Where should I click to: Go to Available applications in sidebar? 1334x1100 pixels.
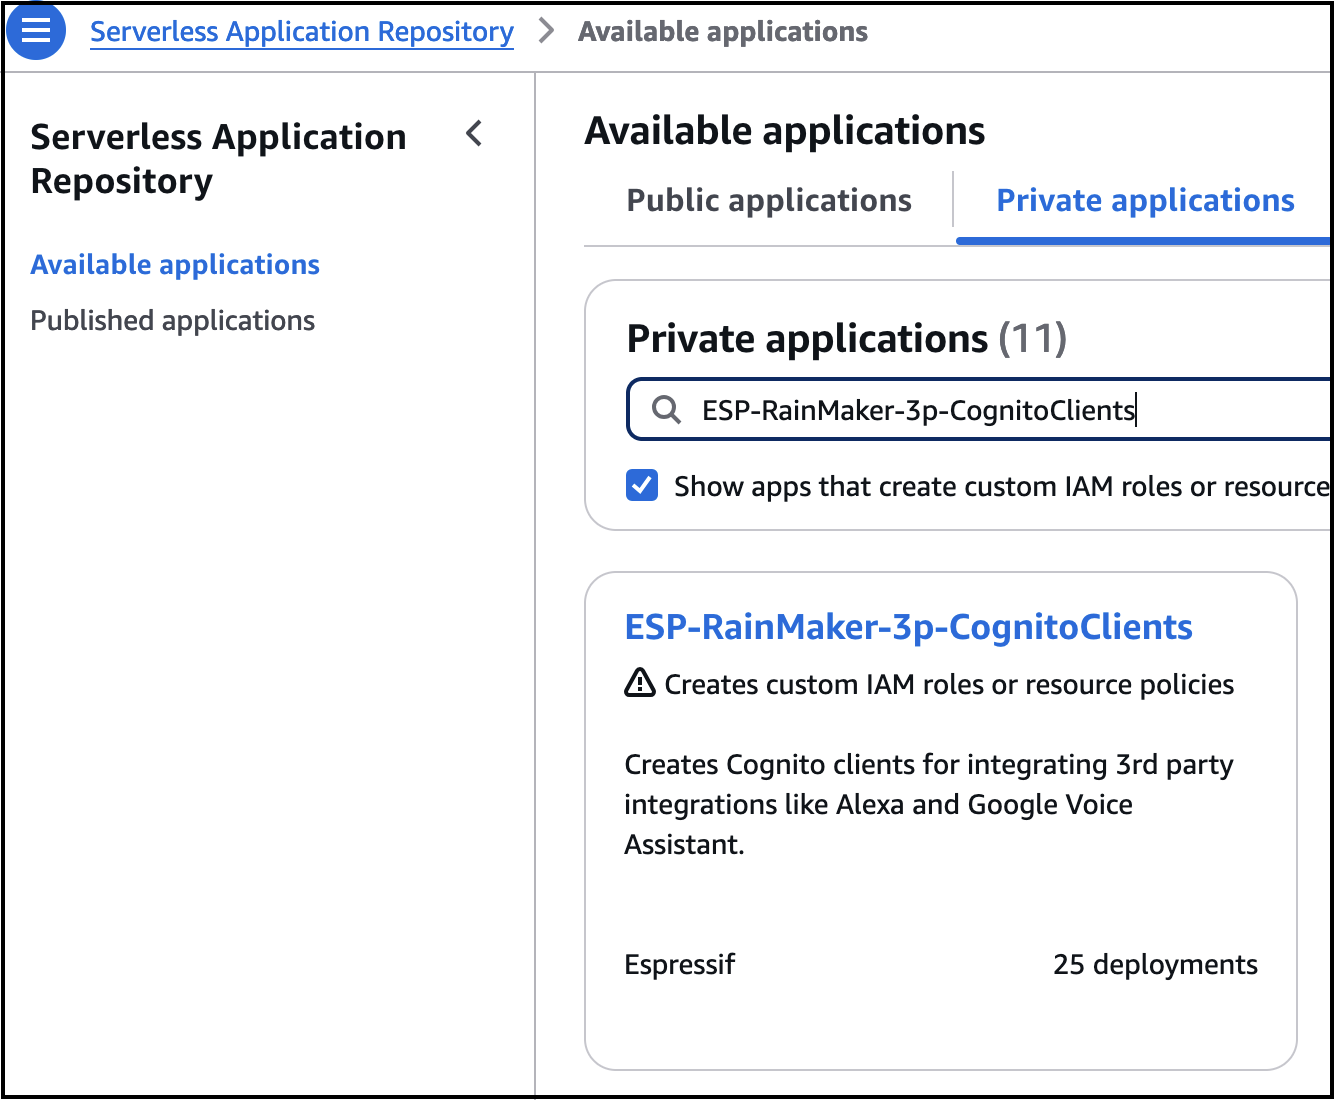175,264
